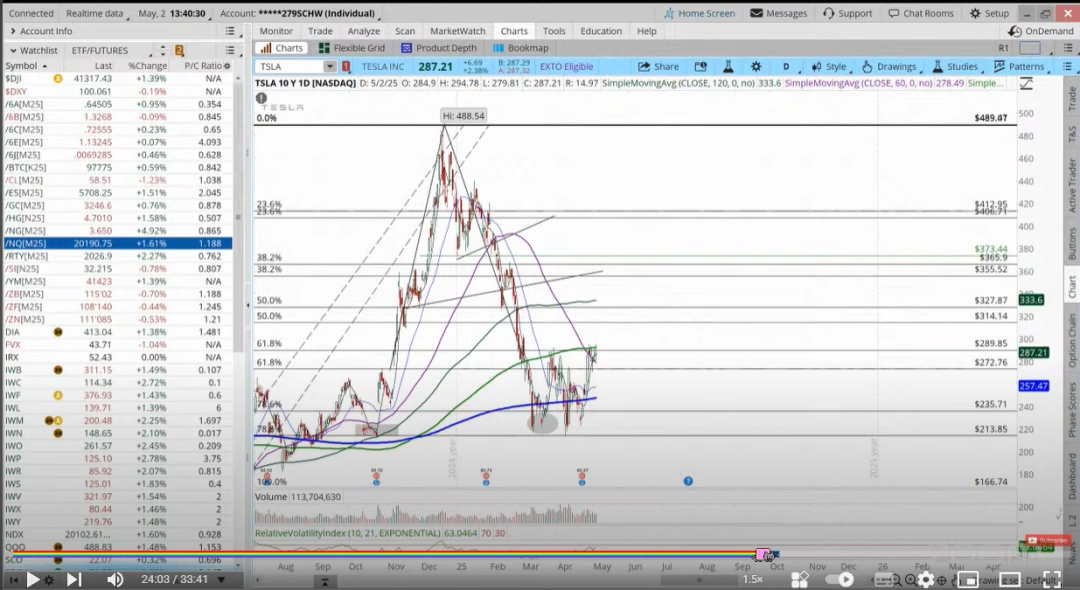Image resolution: width=1080 pixels, height=590 pixels.
Task: Open the Watchlist panel menu icon
Action: click(230, 50)
